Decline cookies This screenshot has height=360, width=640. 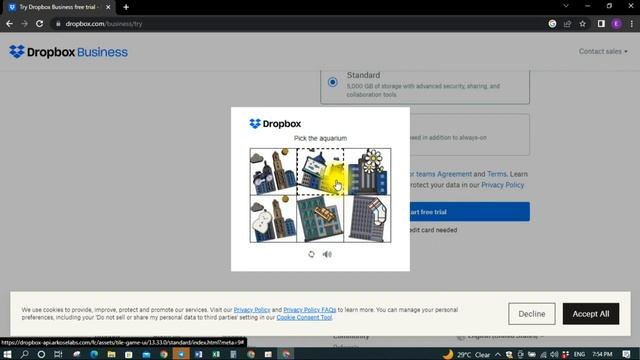click(532, 313)
